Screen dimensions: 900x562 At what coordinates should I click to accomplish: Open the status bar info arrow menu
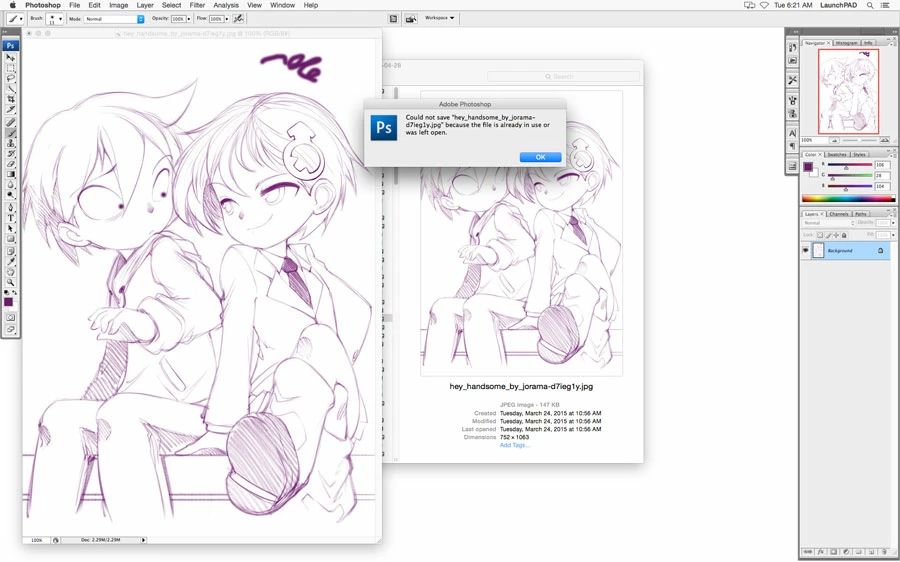tap(143, 540)
